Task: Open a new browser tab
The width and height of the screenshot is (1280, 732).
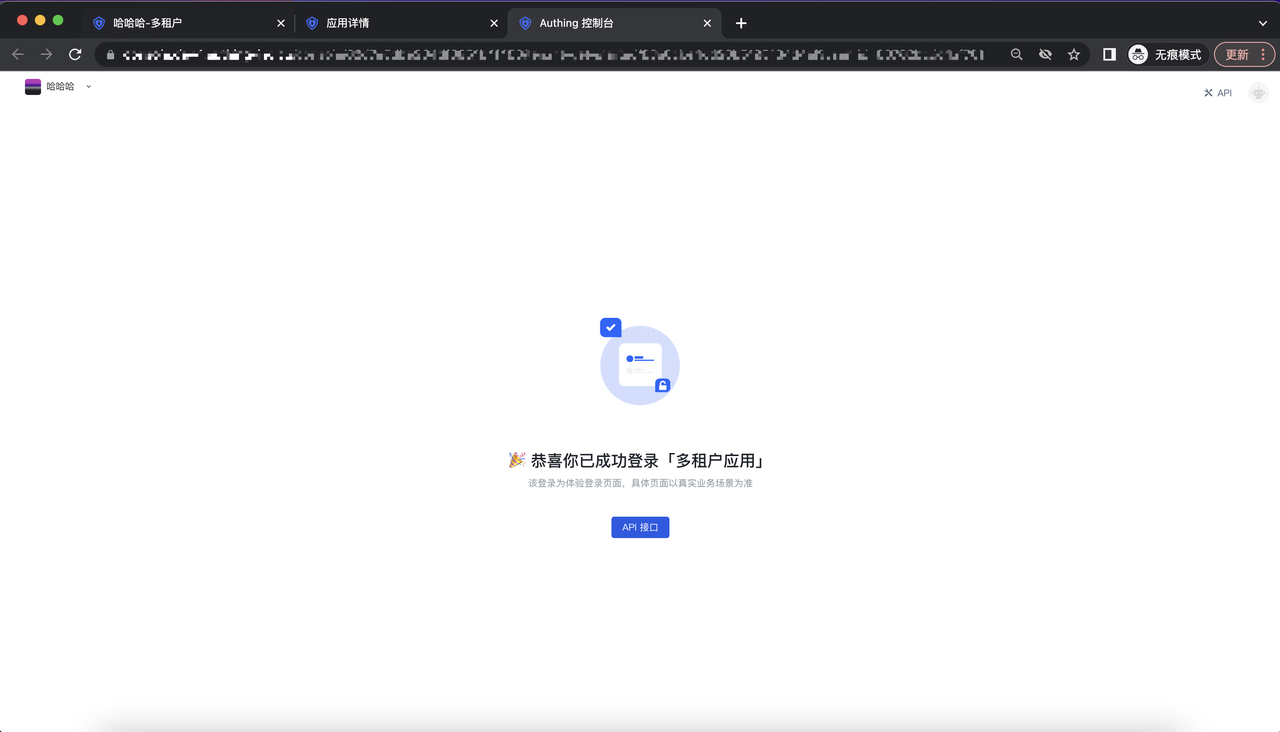Action: point(741,23)
